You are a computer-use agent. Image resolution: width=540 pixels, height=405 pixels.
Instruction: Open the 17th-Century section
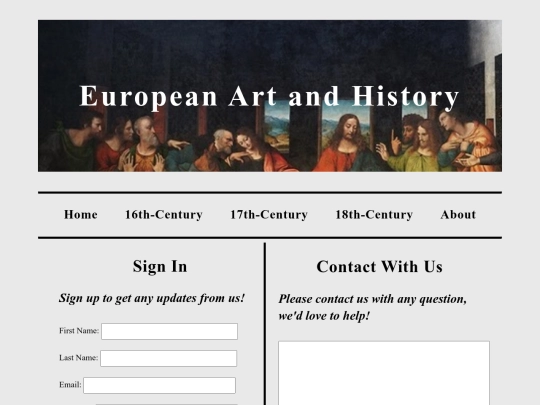(269, 215)
